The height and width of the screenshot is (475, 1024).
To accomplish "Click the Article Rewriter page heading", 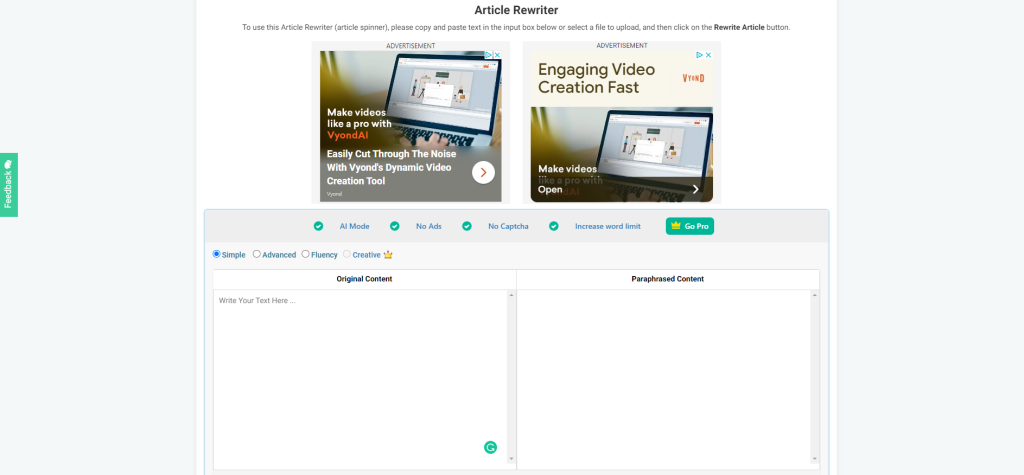I will pos(516,10).
